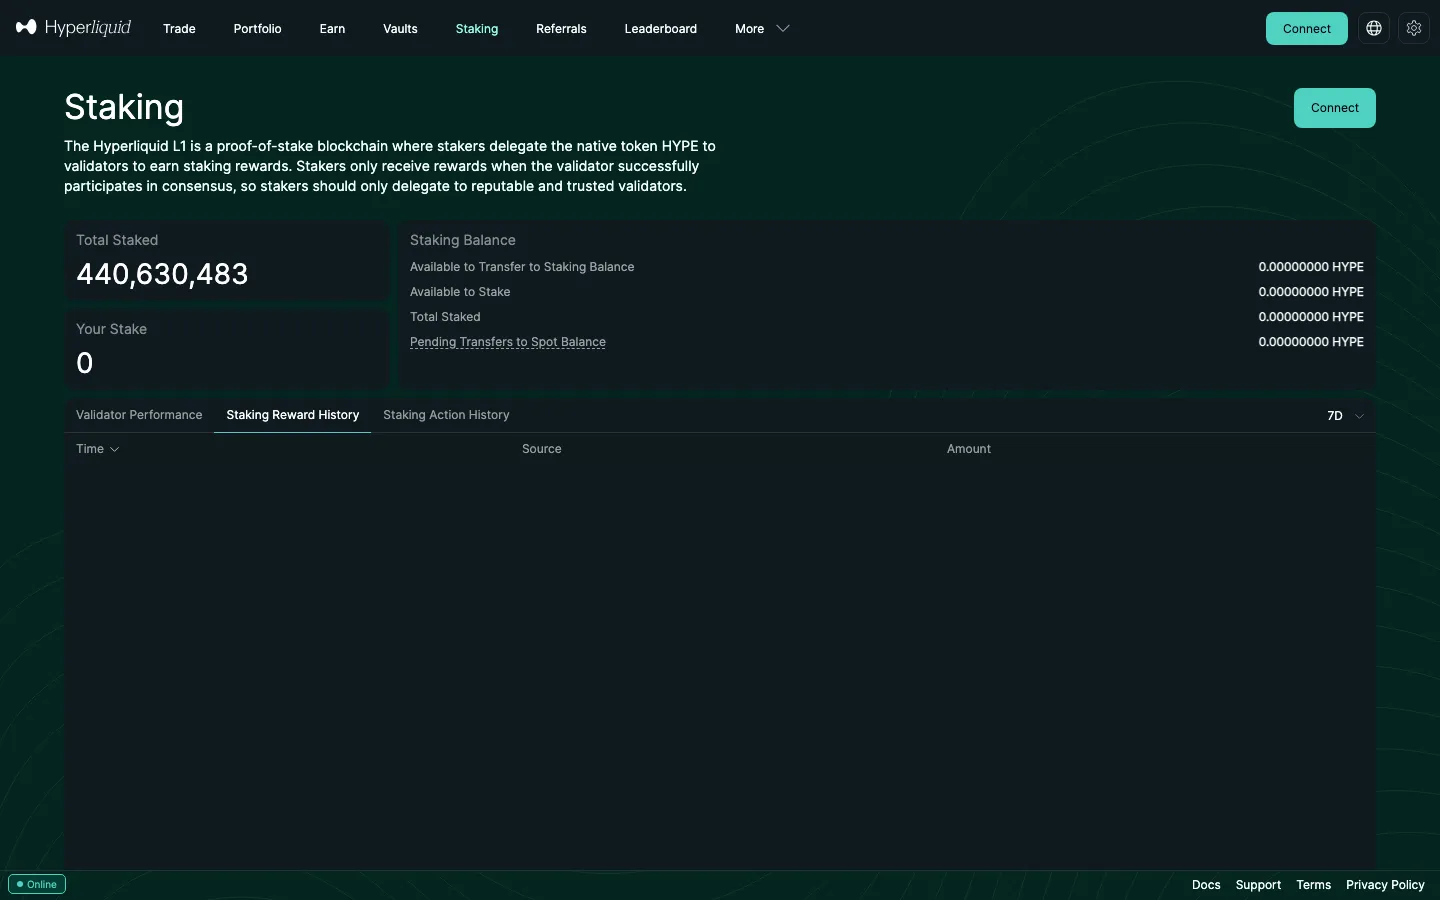
Task: Open the Earn page
Action: point(332,29)
